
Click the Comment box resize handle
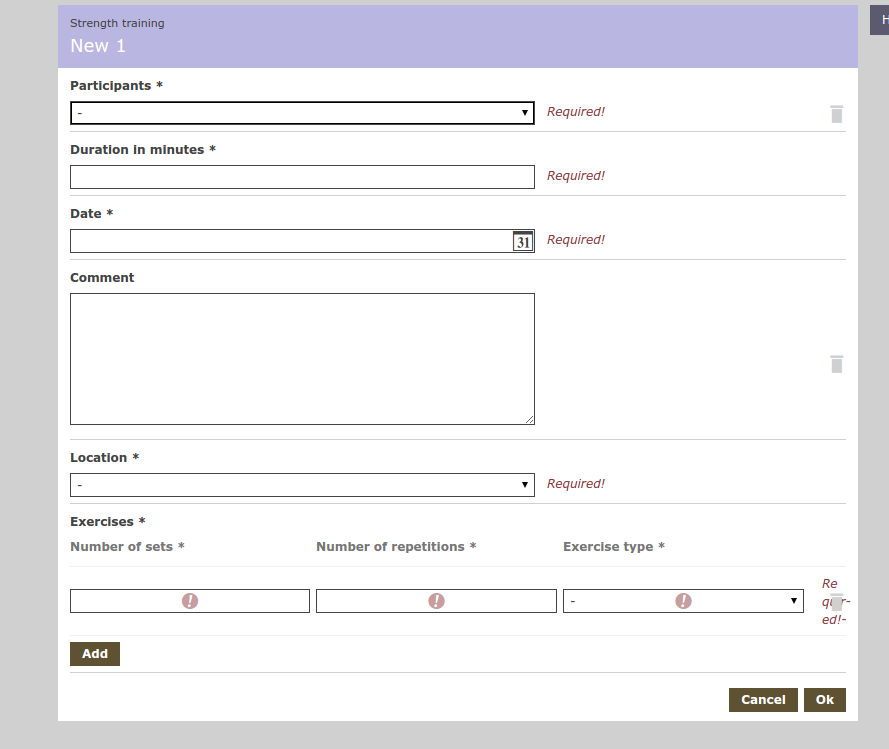[530, 420]
